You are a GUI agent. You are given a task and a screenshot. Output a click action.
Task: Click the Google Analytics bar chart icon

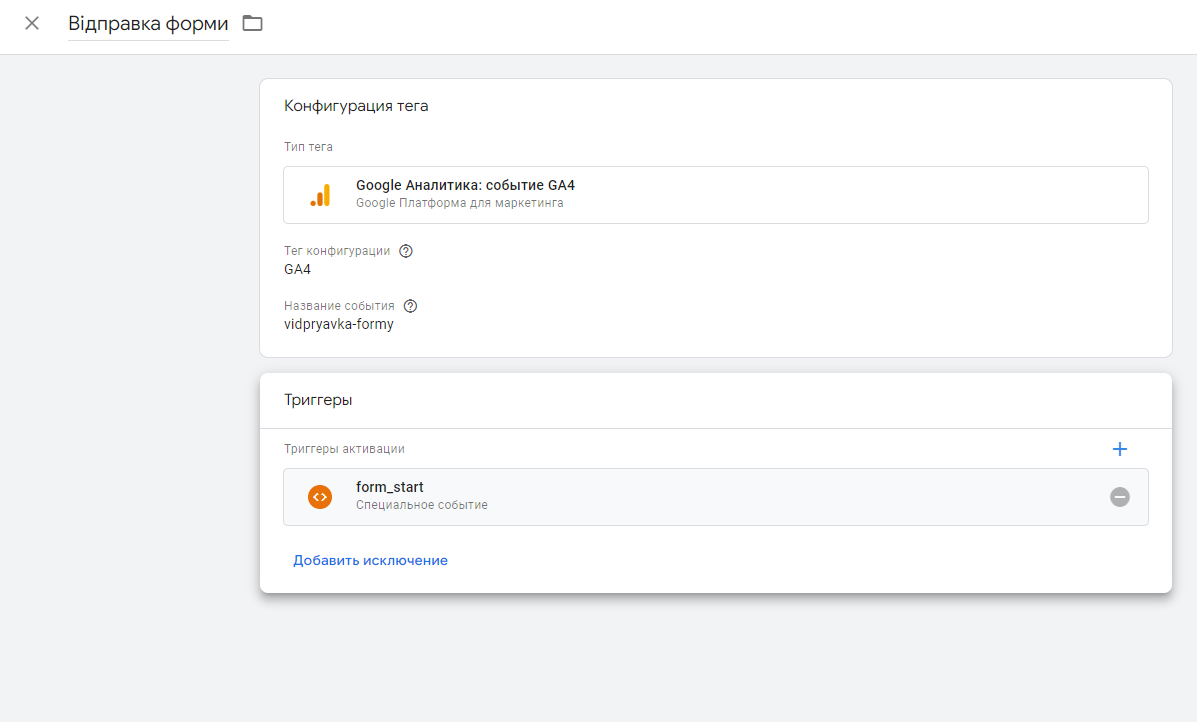[320, 195]
